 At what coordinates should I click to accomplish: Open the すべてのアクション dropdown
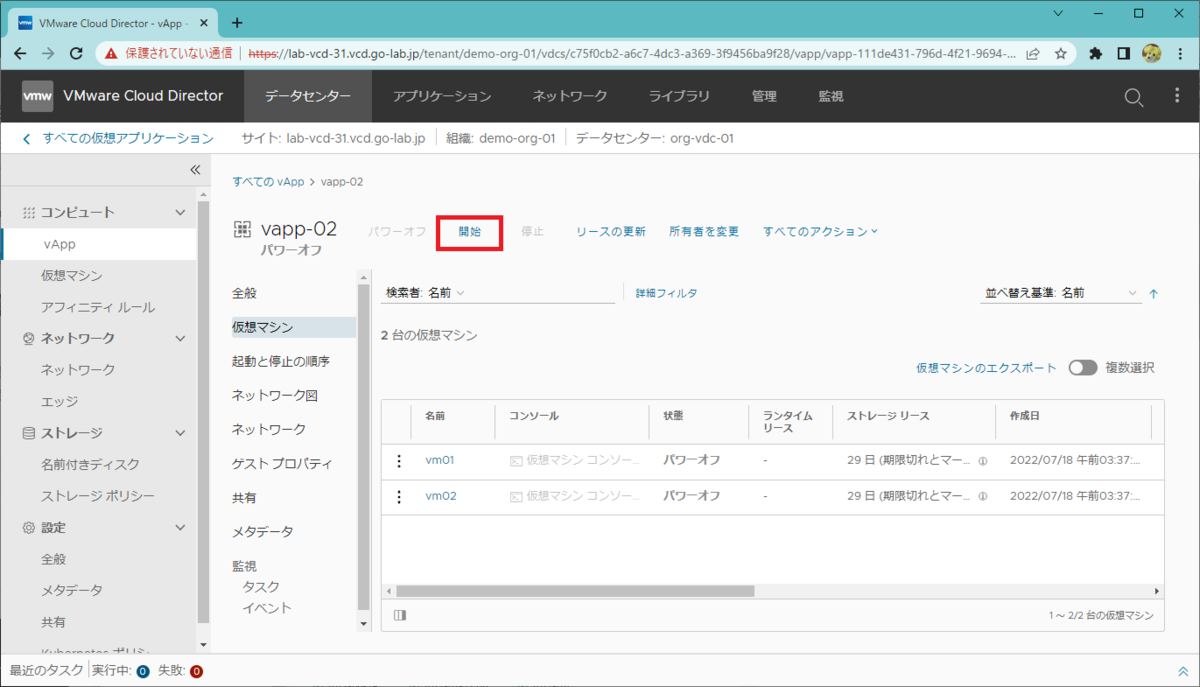tap(820, 231)
